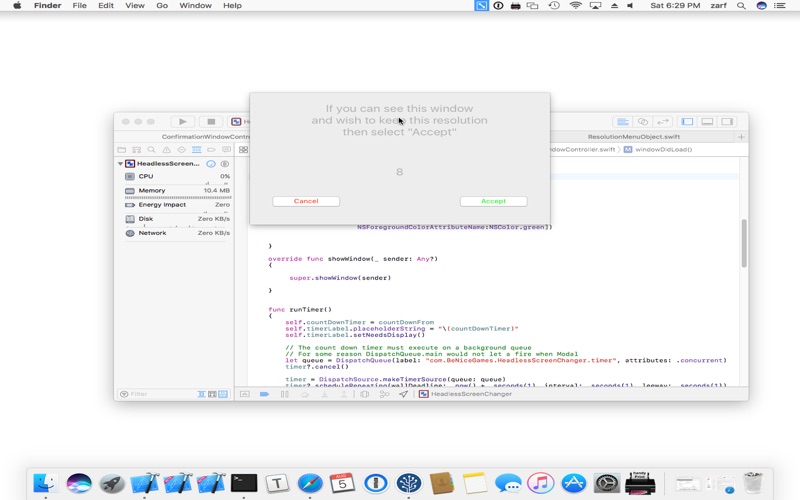
Task: Toggle the debug area panel
Action: click(x=707, y=122)
